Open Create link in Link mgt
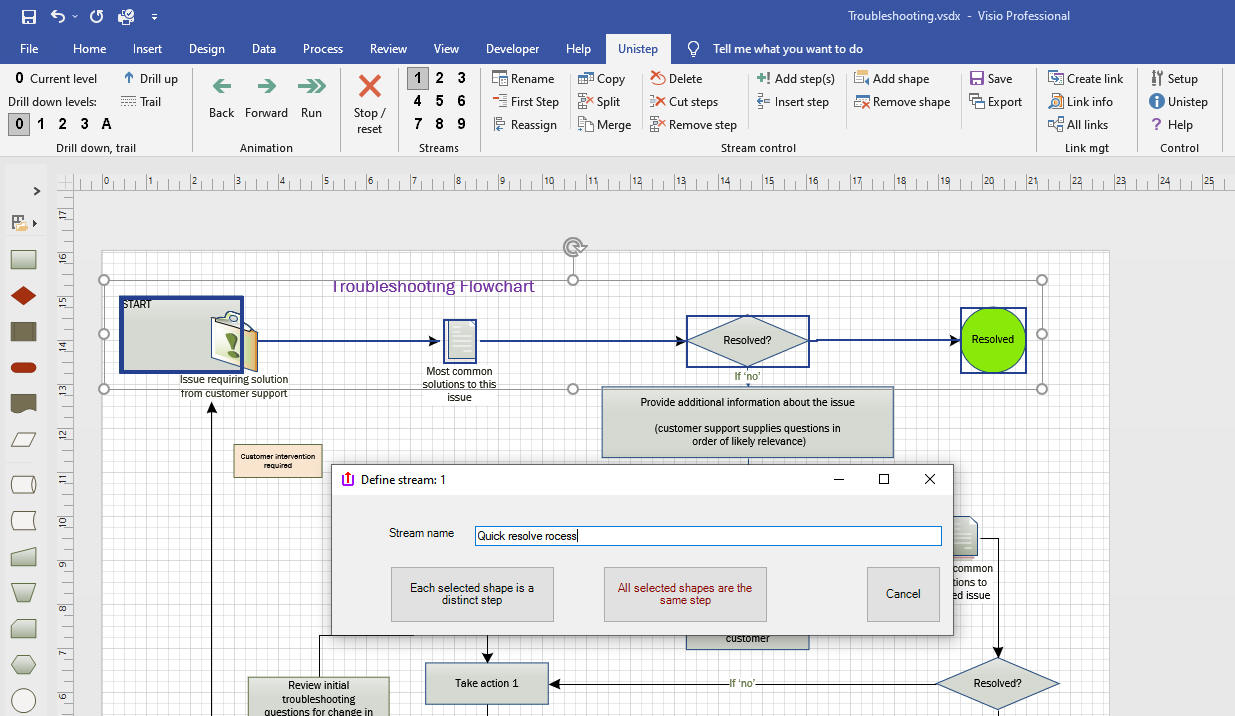Screen dimensions: 1235x716 coord(1085,78)
